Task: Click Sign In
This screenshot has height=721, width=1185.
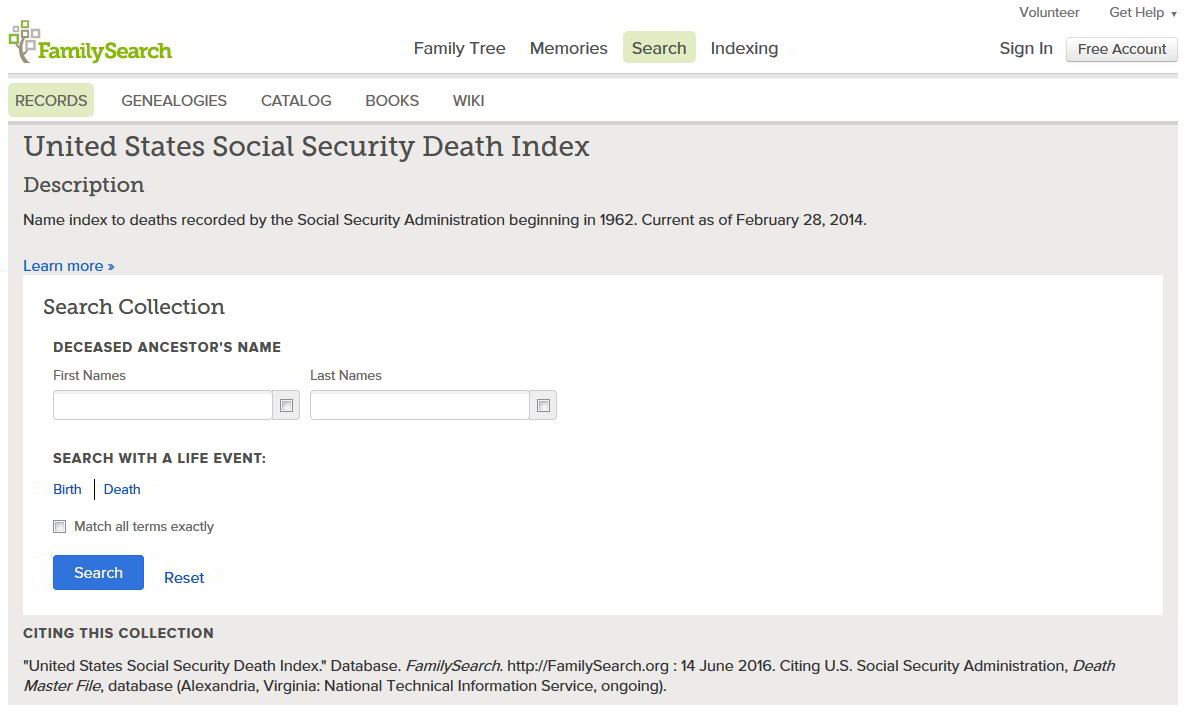Action: point(1026,48)
